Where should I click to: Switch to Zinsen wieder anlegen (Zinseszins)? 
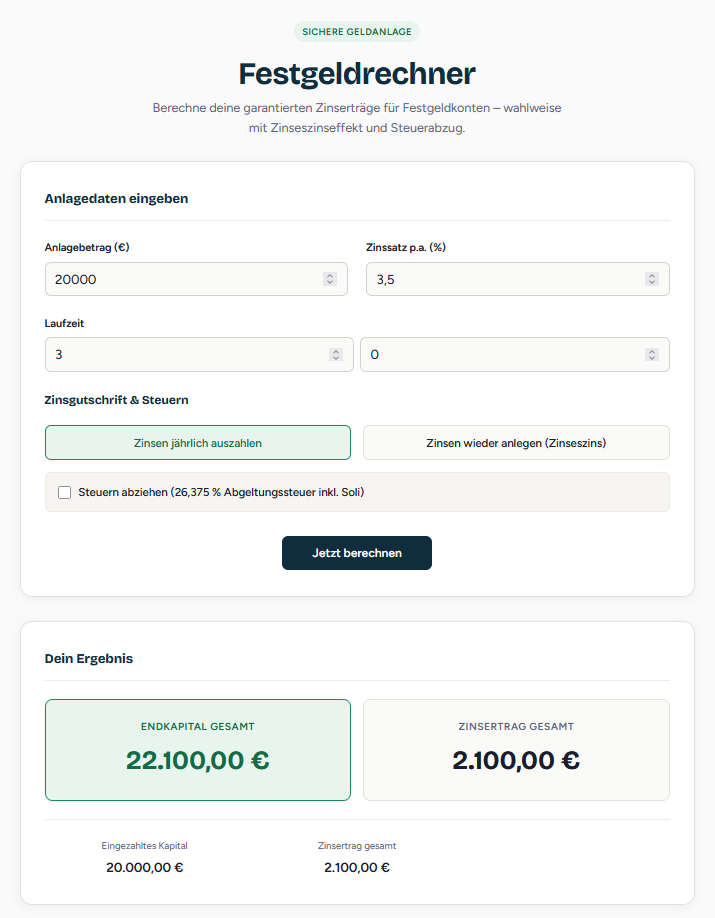tap(516, 442)
